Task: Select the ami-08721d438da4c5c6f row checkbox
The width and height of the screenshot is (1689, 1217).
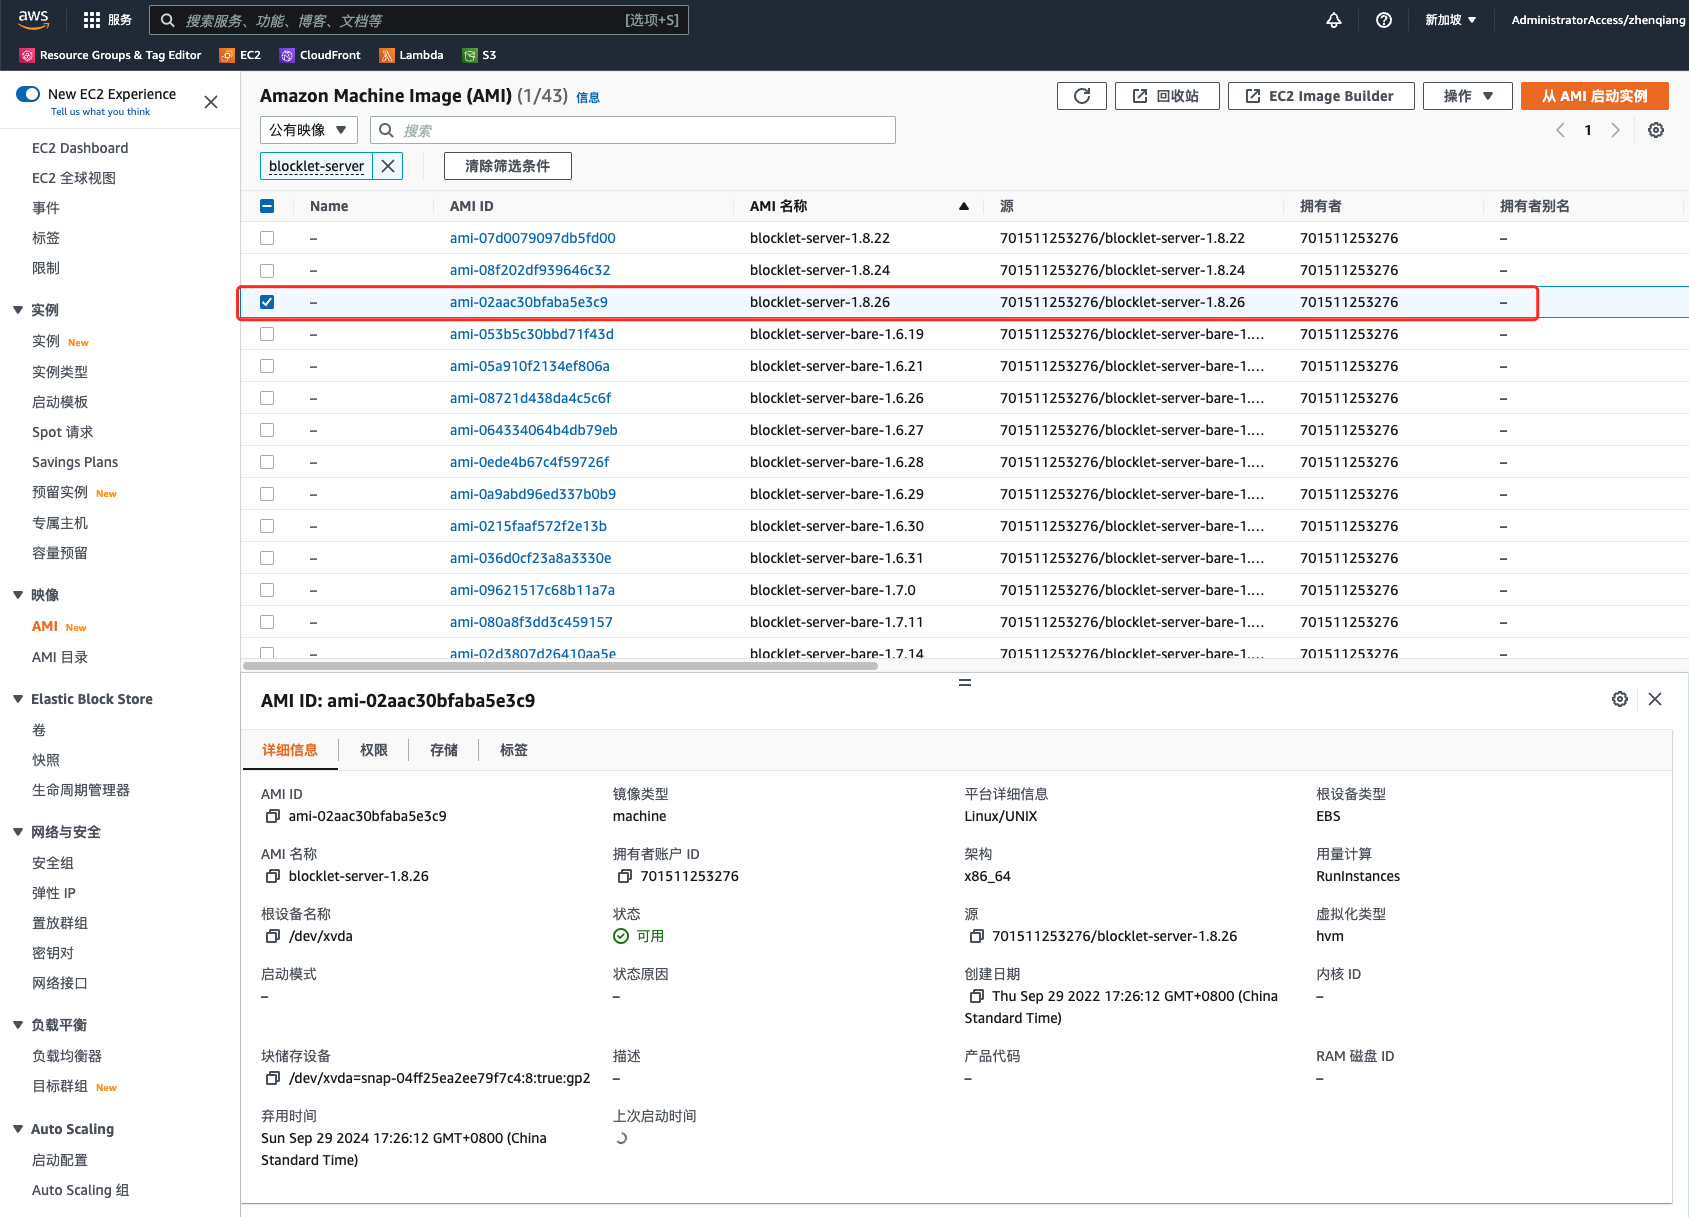Action: pyautogui.click(x=267, y=398)
